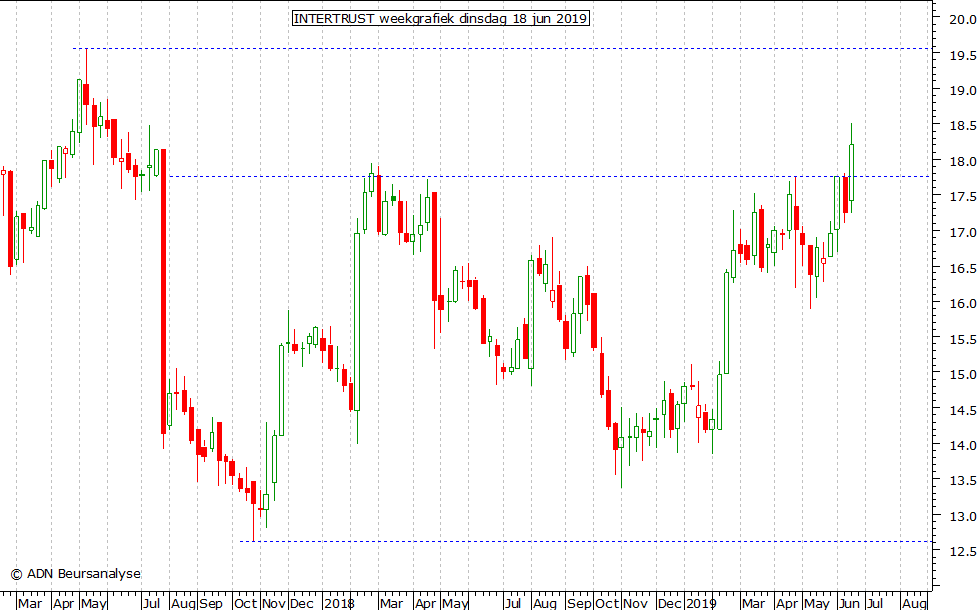
Task: Click the 16.0 price axis label
Action: (962, 304)
